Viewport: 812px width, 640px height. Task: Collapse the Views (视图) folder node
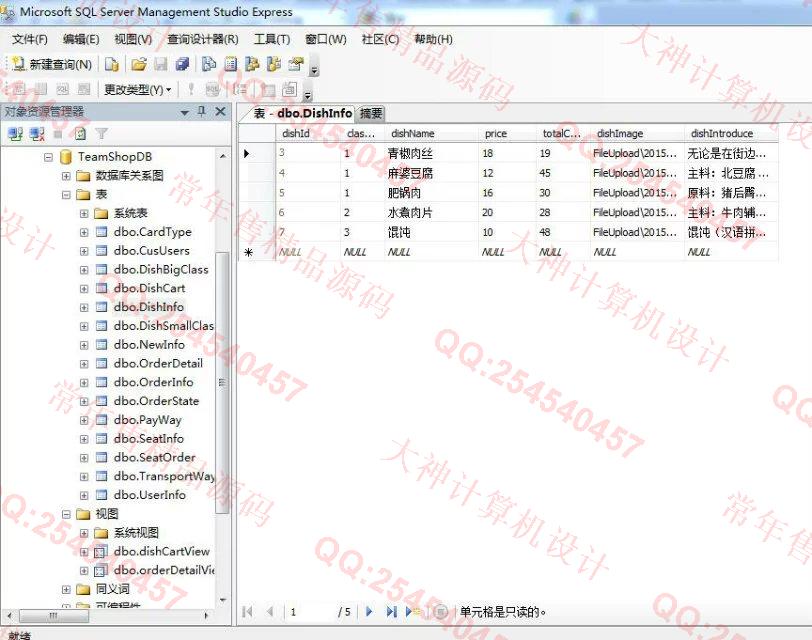tap(66, 514)
